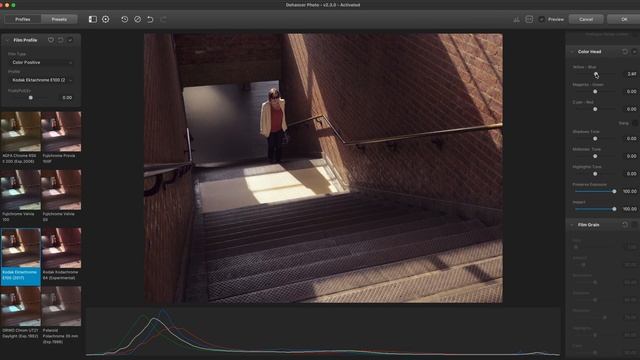Click the Preserve Exposure value 100.00

[630, 191]
